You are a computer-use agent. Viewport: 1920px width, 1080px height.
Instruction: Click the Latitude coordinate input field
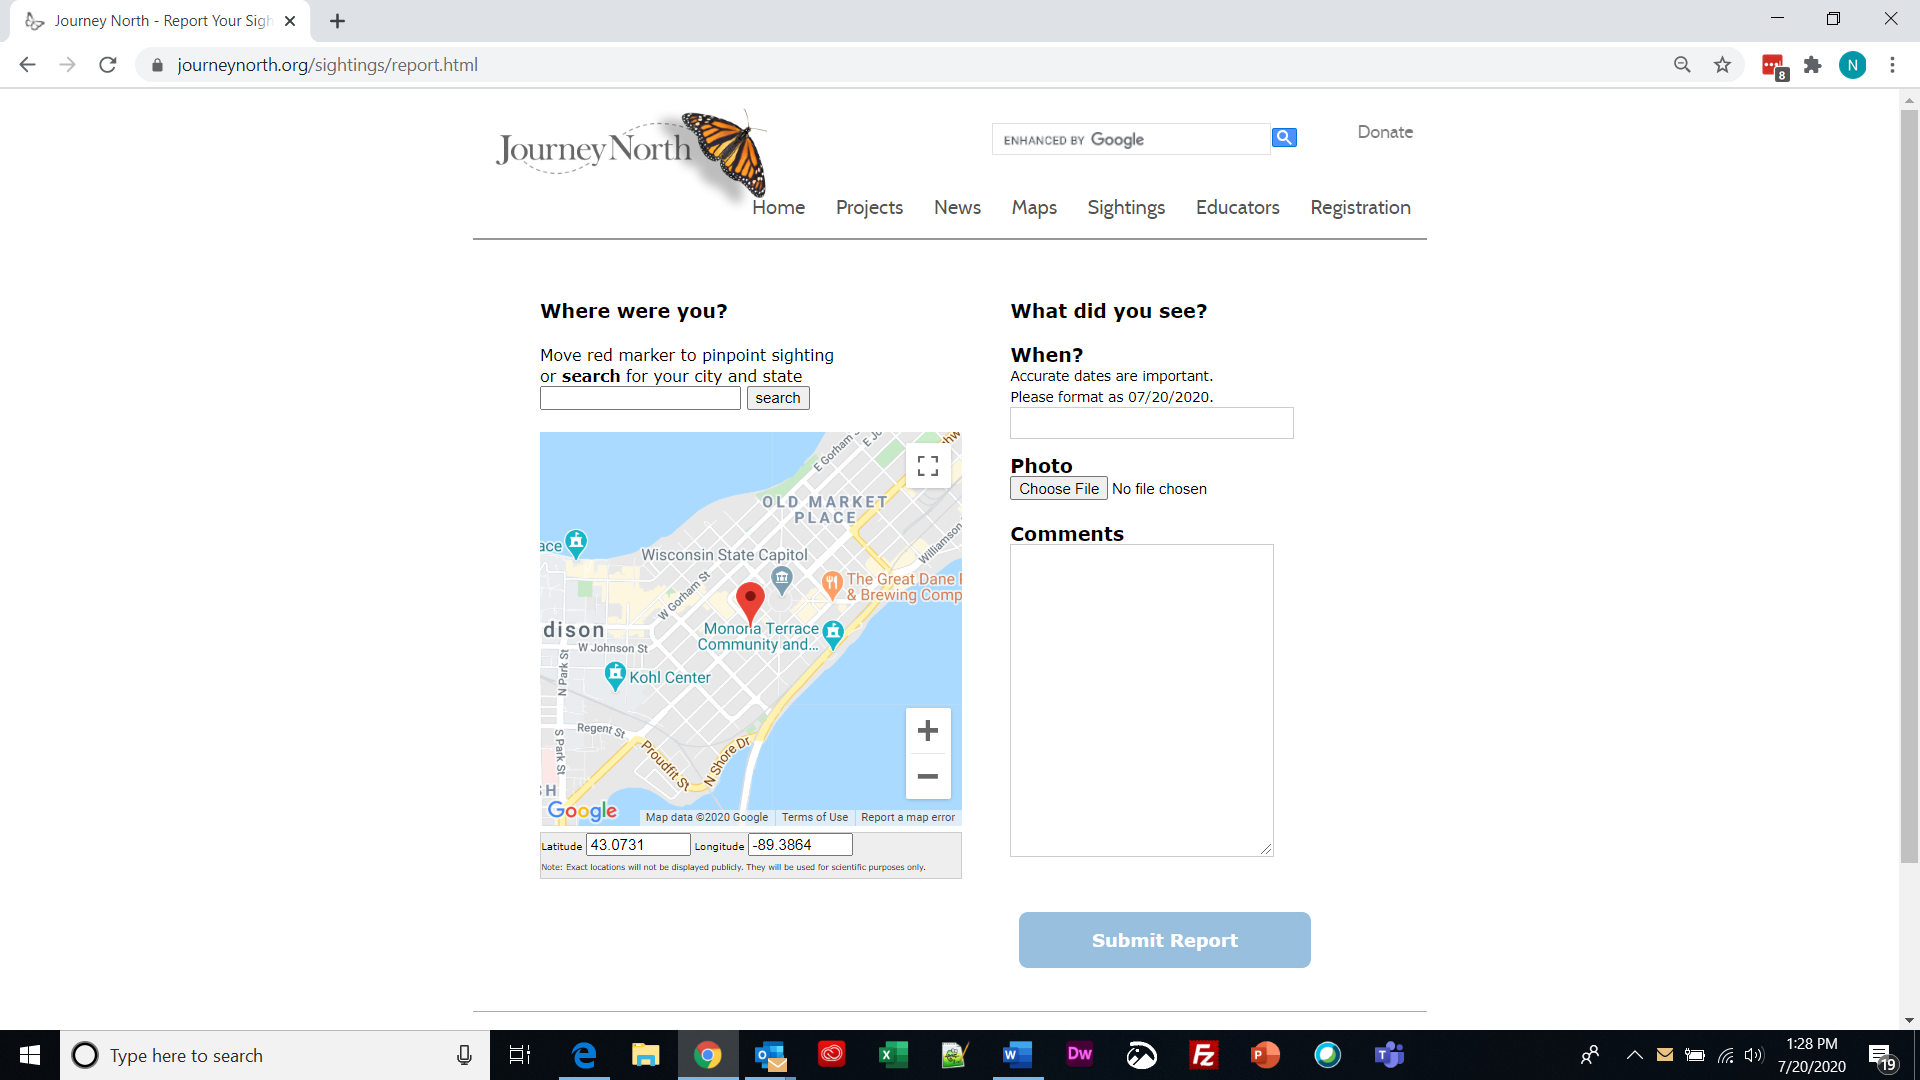pyautogui.click(x=637, y=845)
